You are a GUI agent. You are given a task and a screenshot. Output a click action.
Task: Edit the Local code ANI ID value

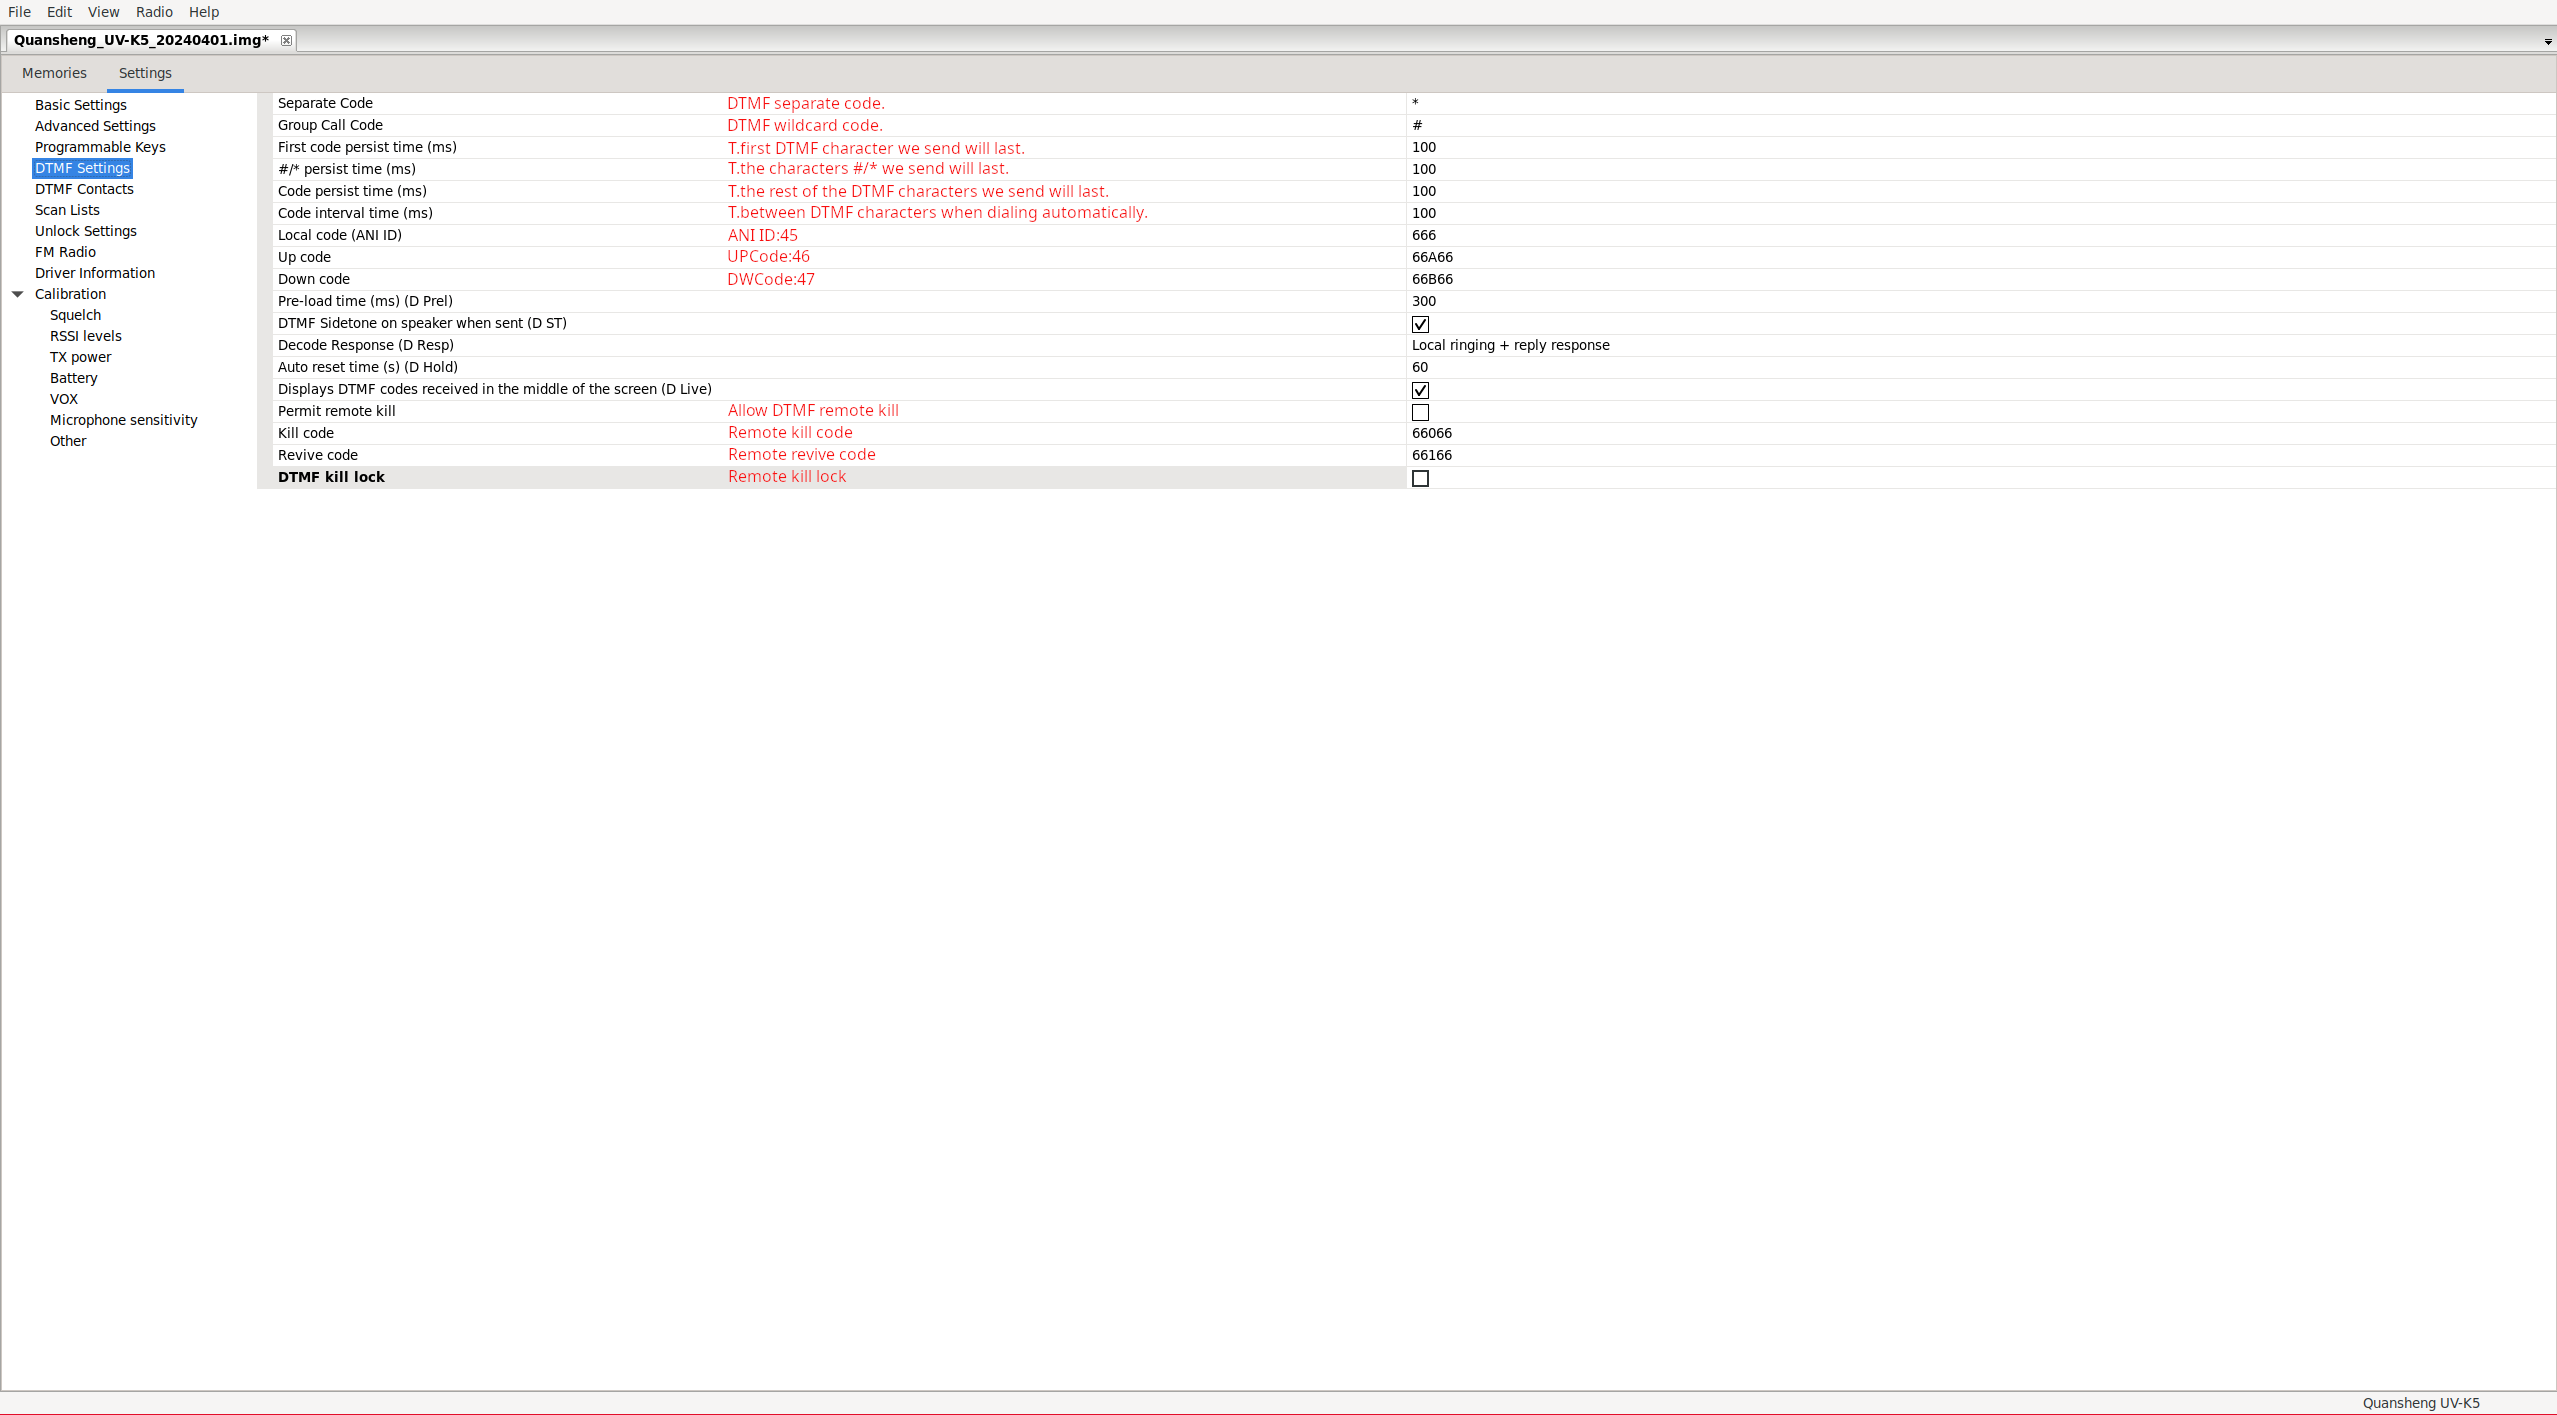[1424, 235]
